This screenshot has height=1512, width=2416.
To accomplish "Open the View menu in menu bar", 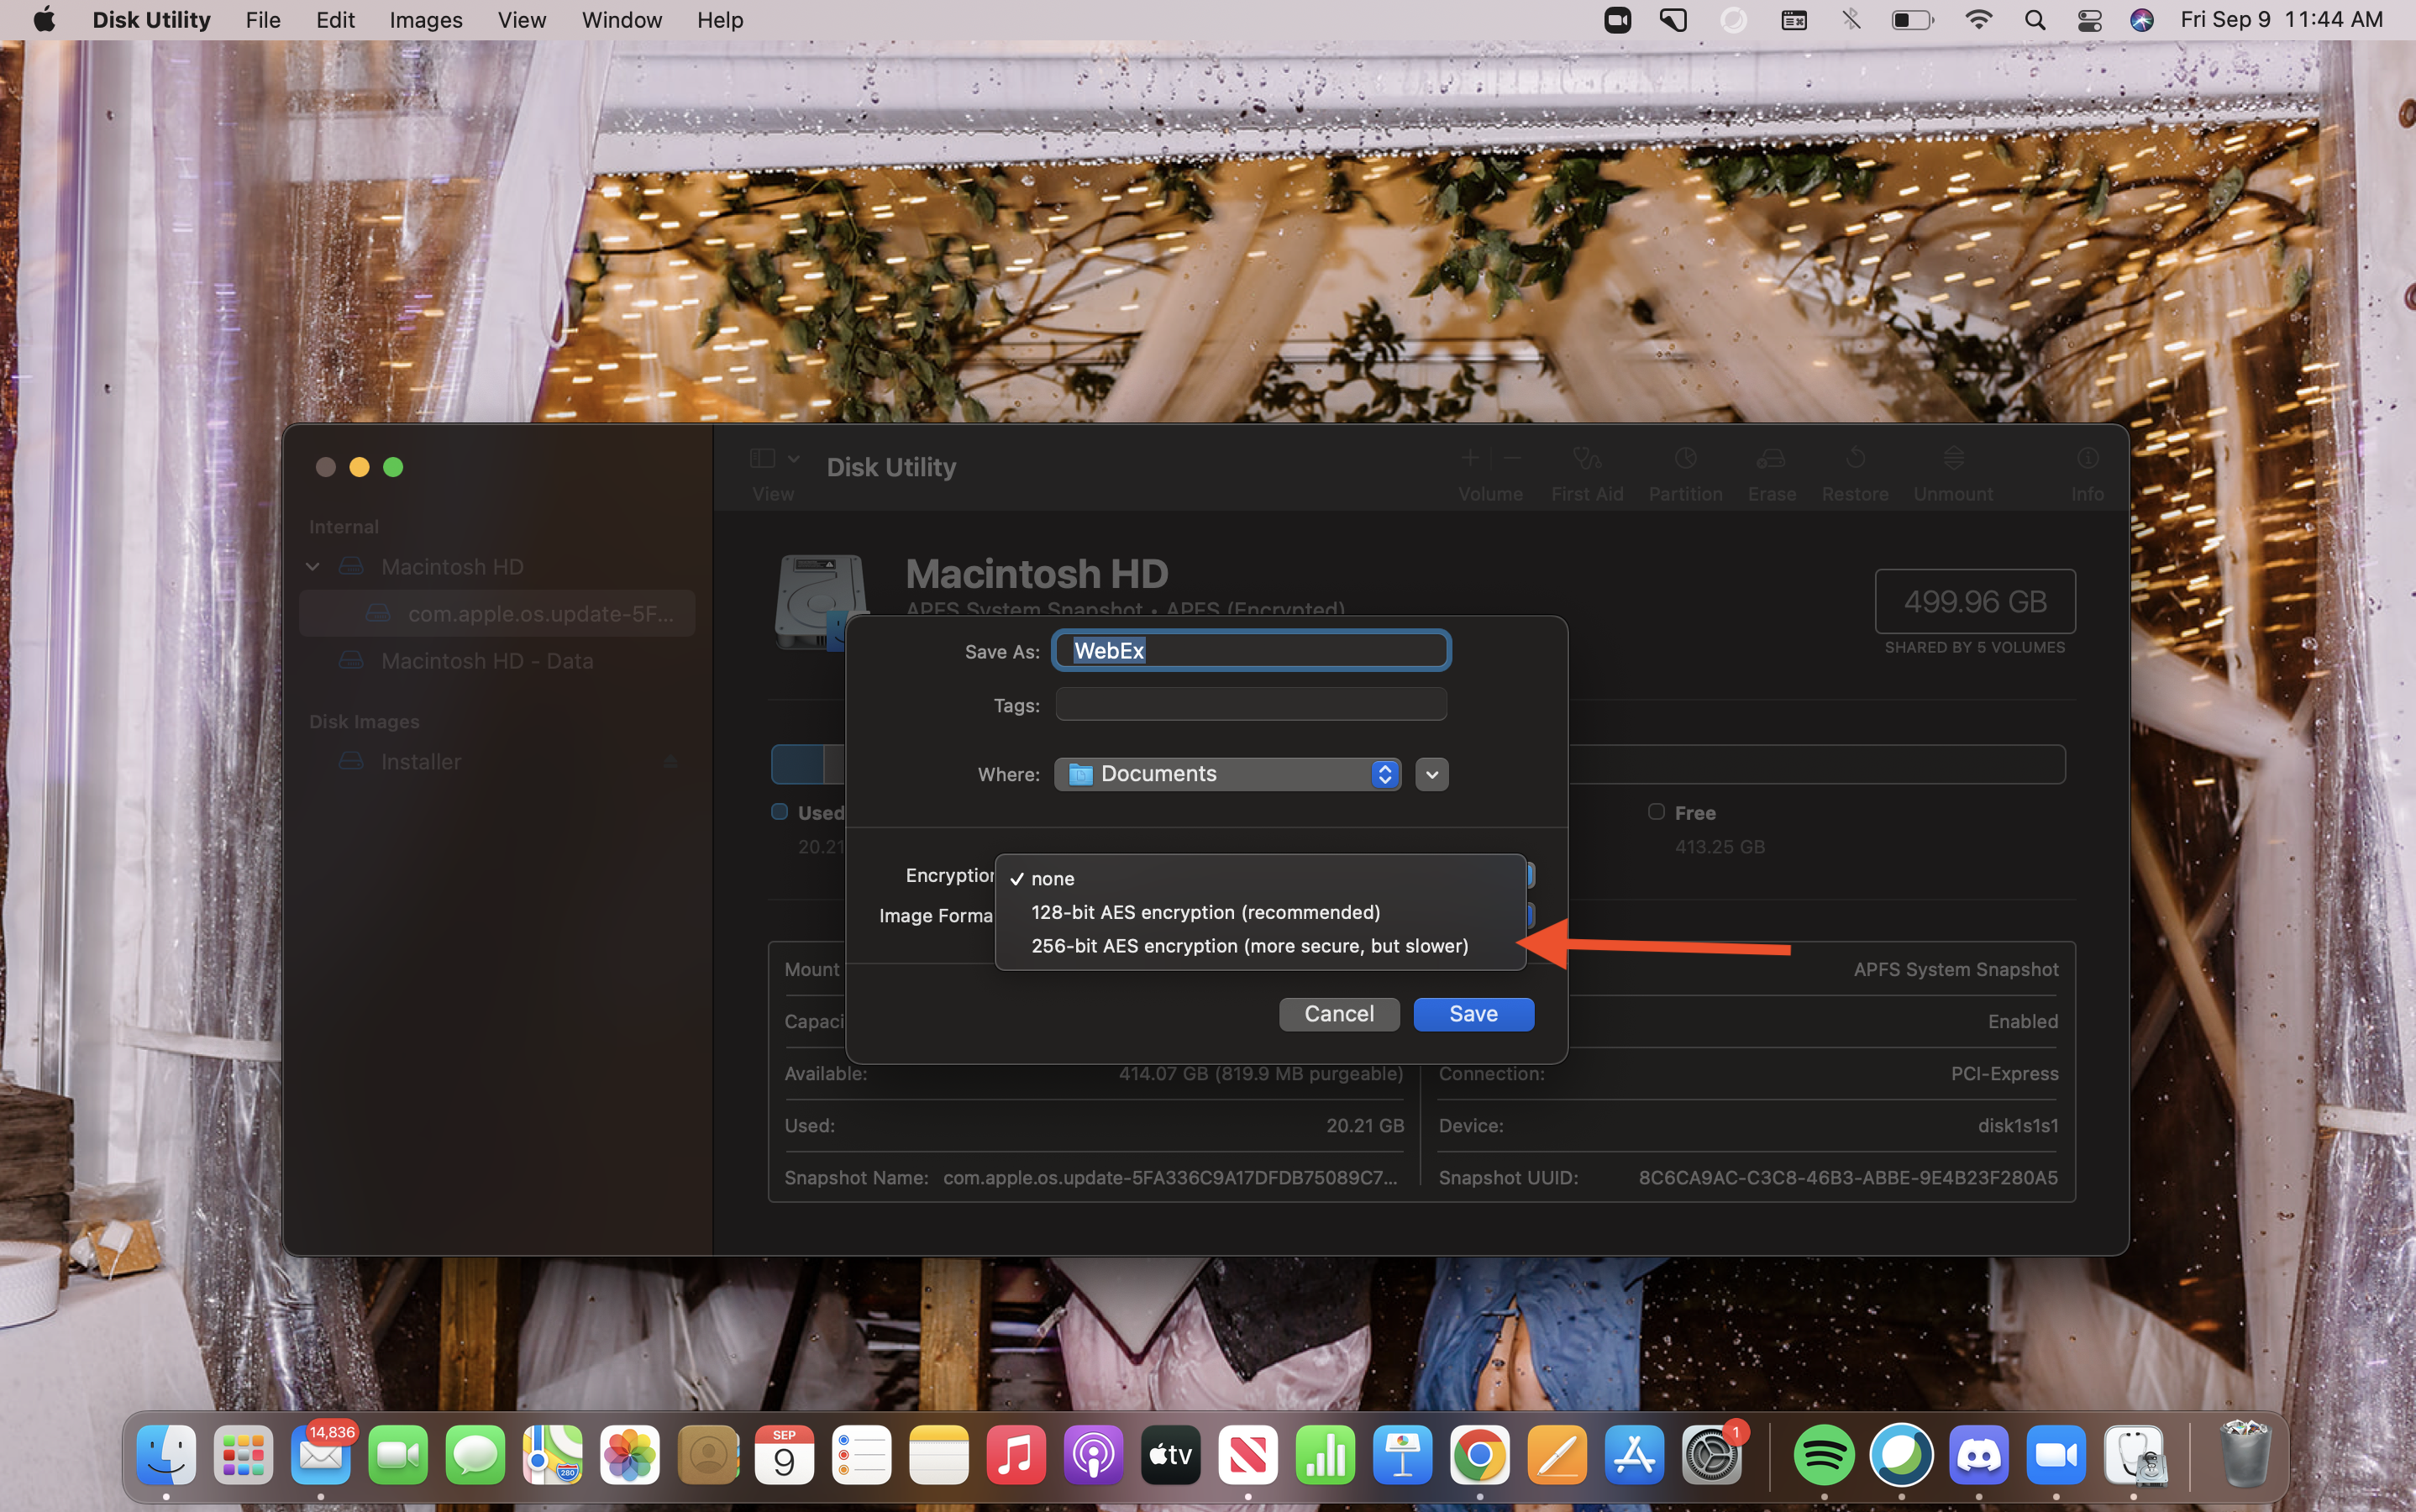I will (521, 19).
